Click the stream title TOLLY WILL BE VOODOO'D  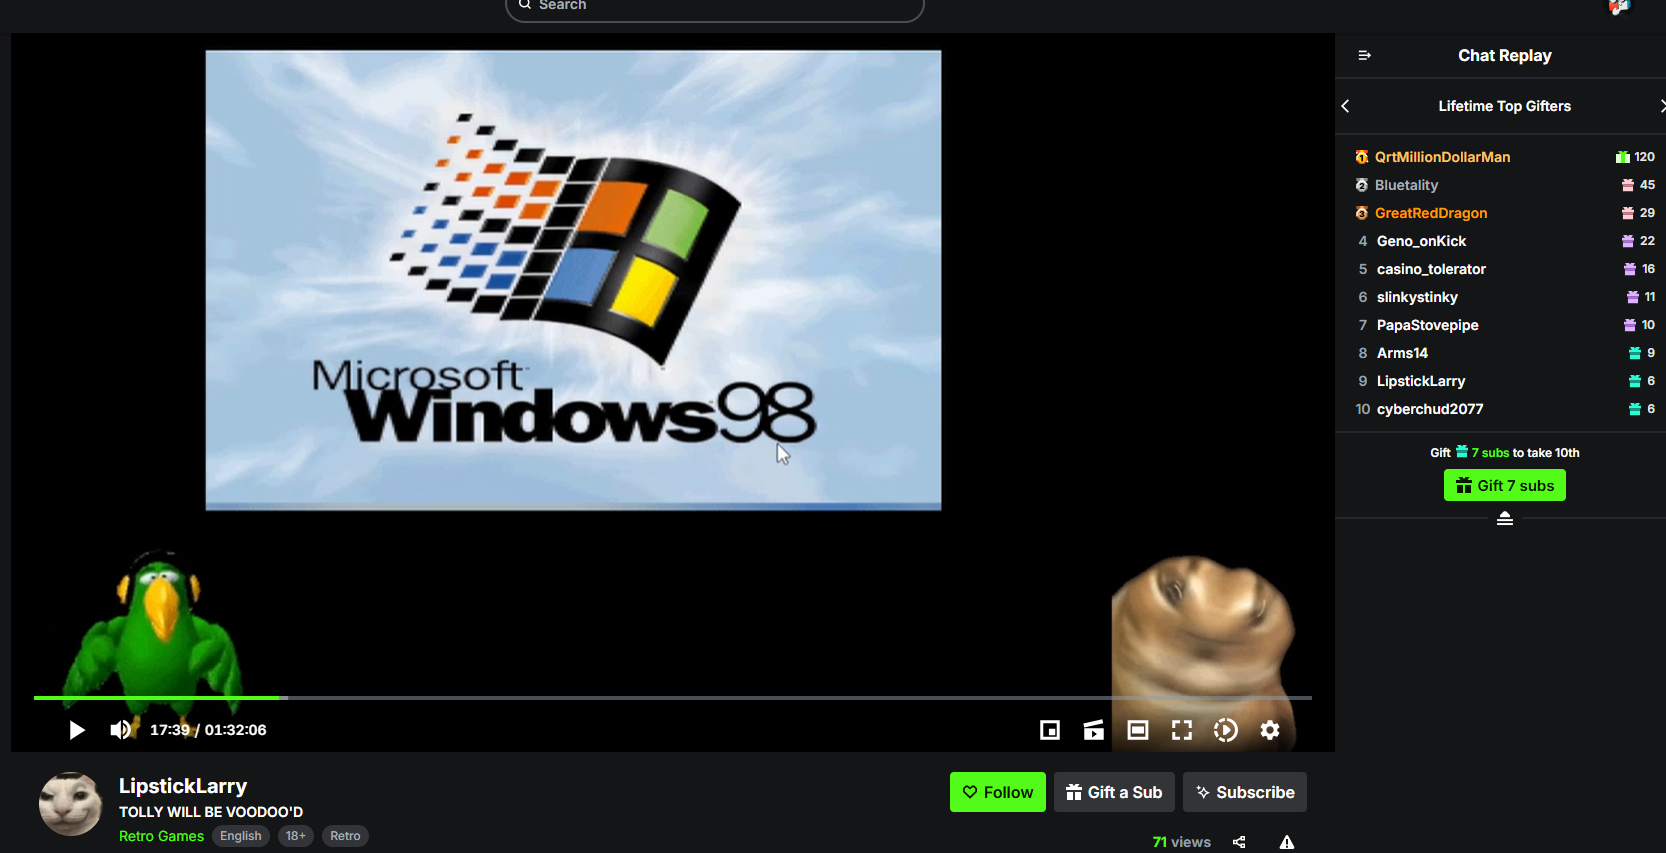point(211,812)
